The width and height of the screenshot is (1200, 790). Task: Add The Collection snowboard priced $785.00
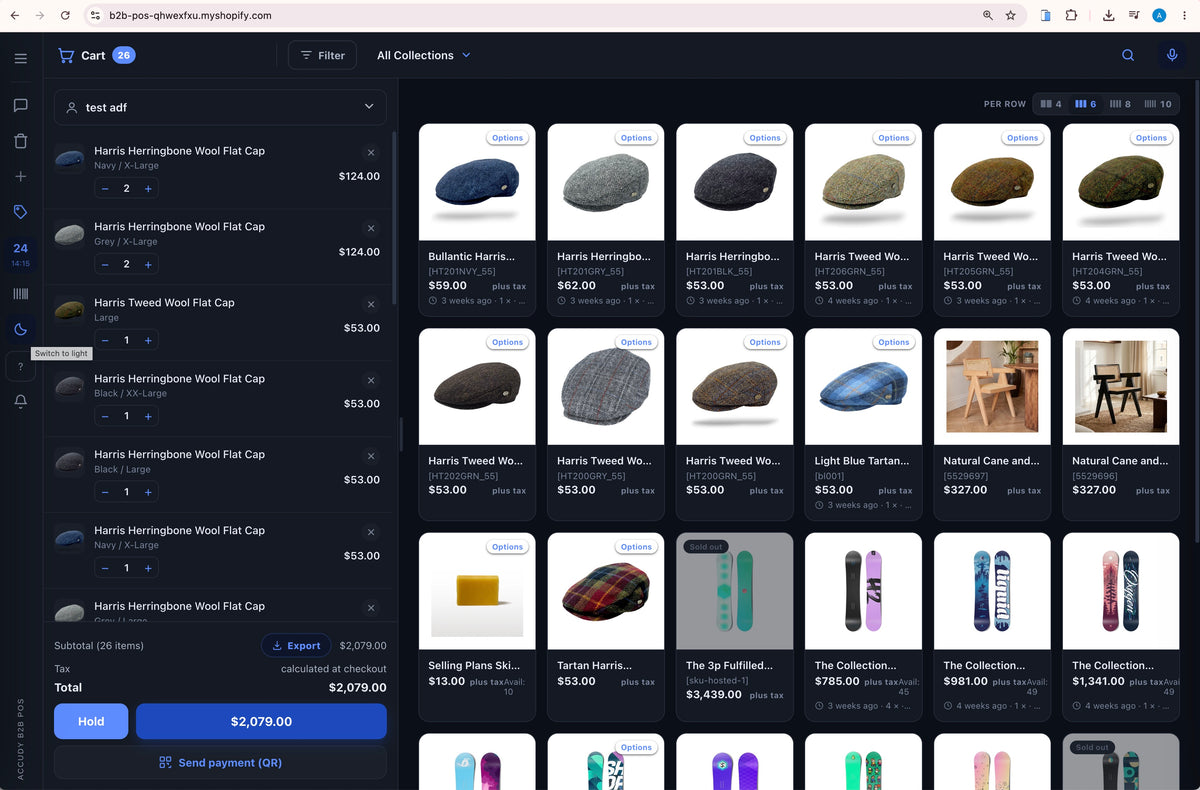(863, 626)
